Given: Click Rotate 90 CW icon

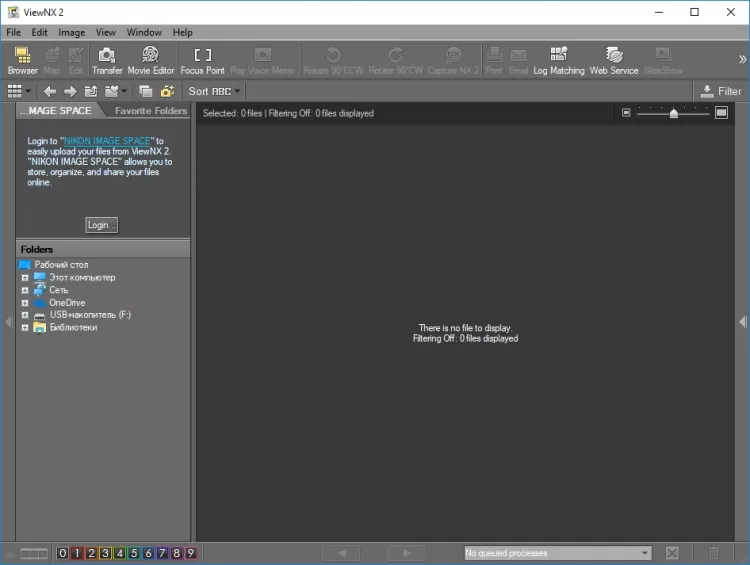Looking at the screenshot, I should point(396,61).
